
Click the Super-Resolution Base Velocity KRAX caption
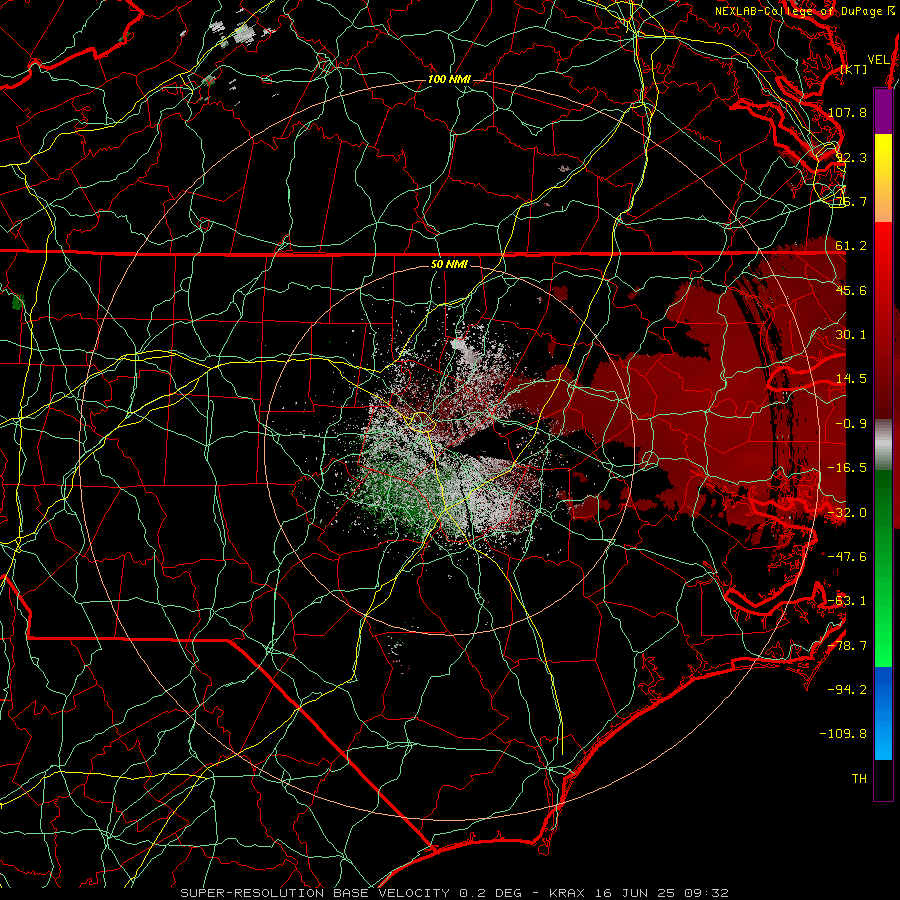click(455, 893)
